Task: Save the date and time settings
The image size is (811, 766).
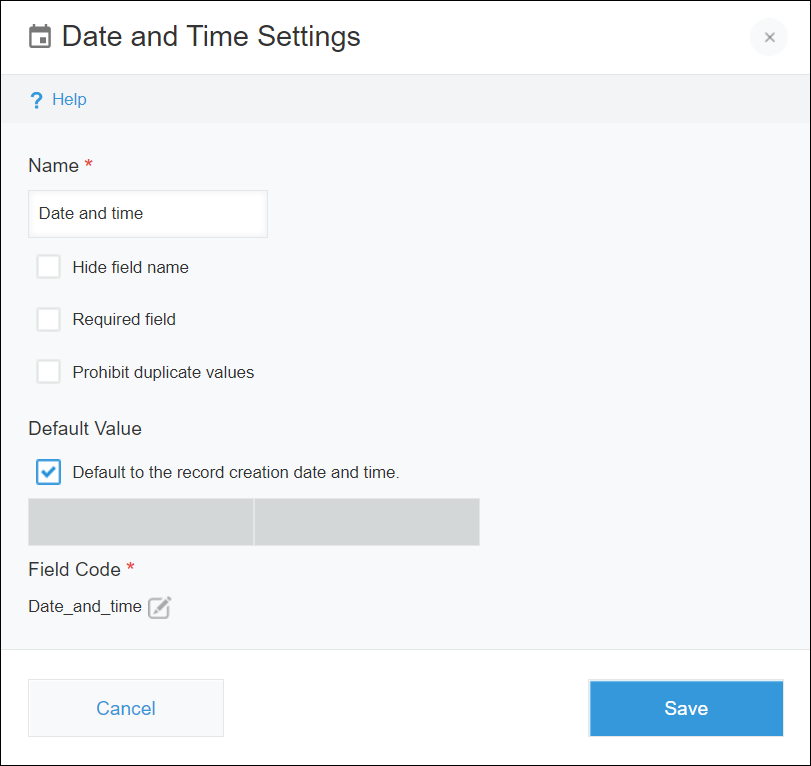Action: [x=686, y=708]
